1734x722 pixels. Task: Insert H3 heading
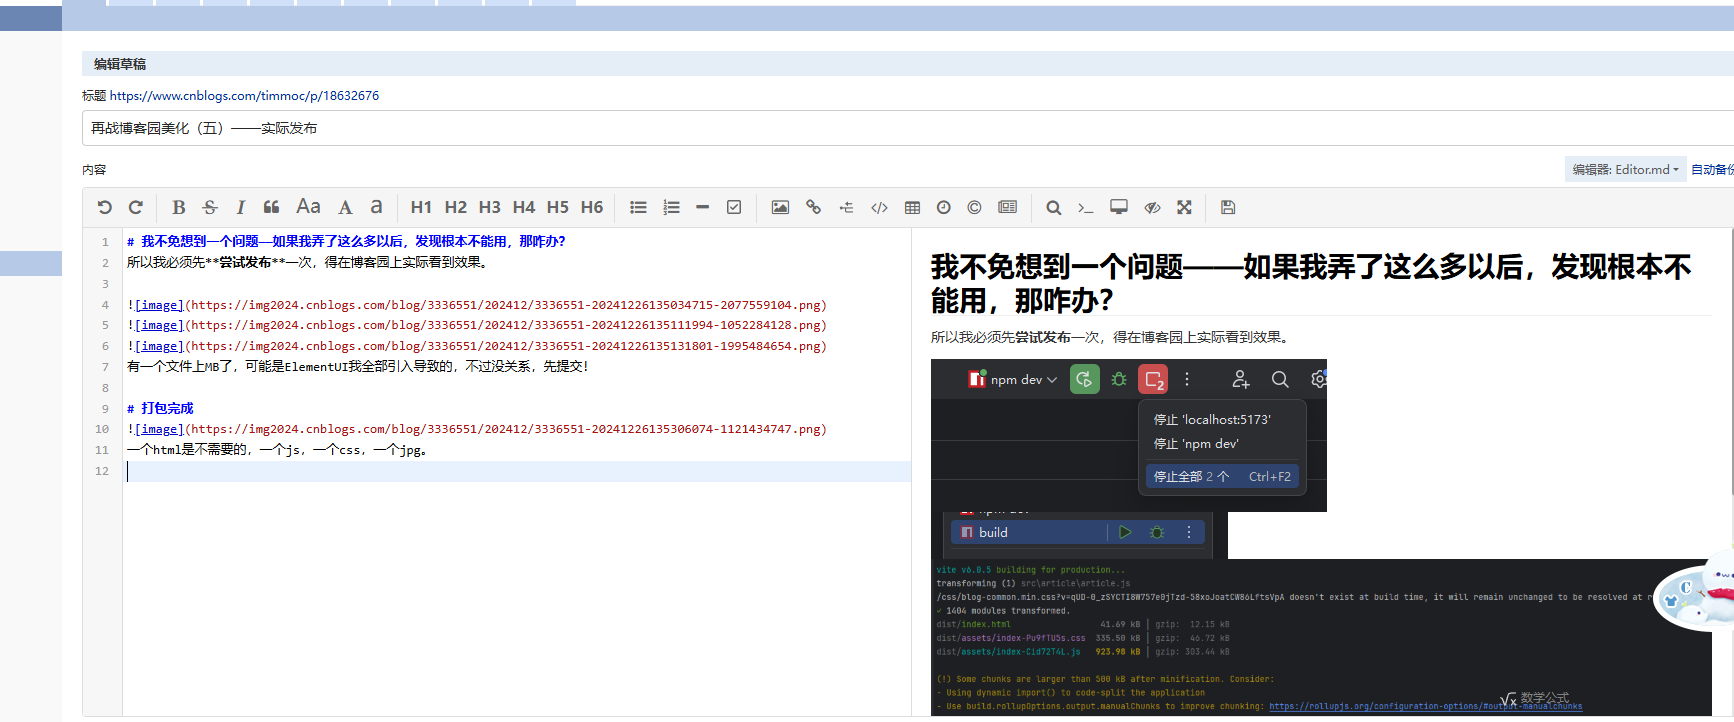[x=489, y=207]
